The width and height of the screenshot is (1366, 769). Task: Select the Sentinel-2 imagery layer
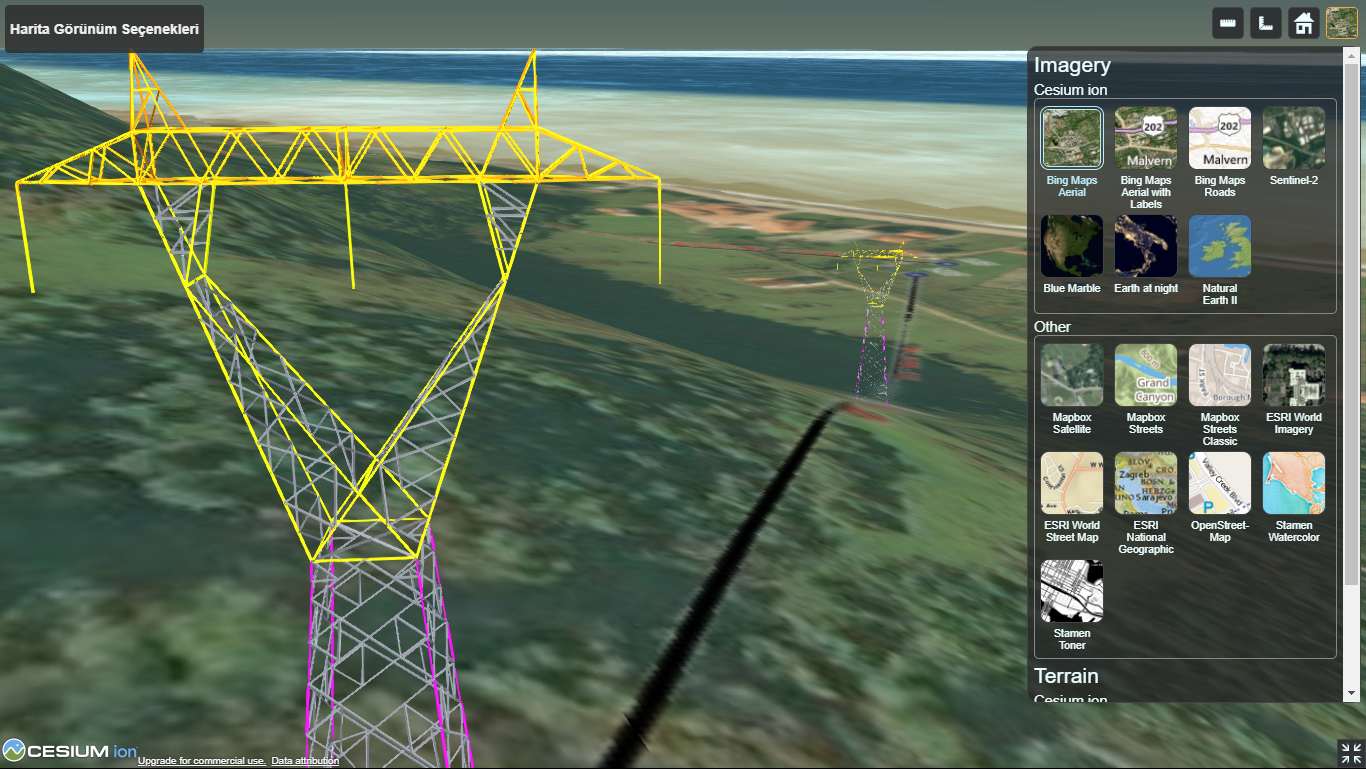click(1294, 146)
